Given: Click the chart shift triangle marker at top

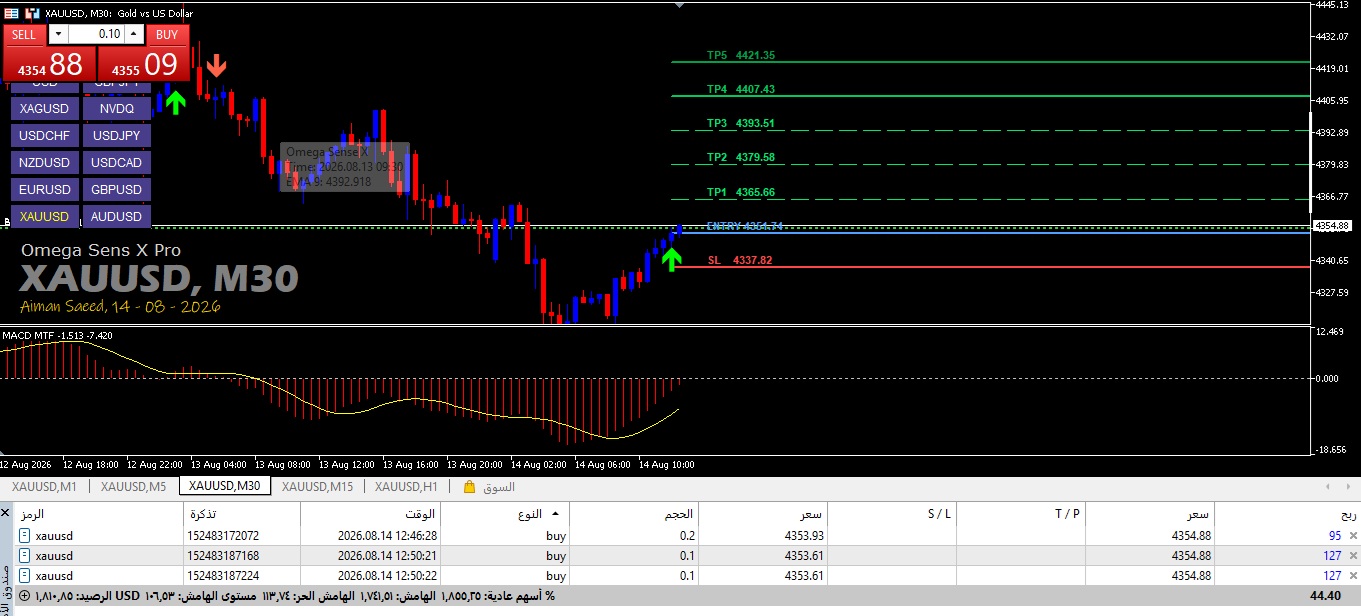Looking at the screenshot, I should (x=680, y=5).
